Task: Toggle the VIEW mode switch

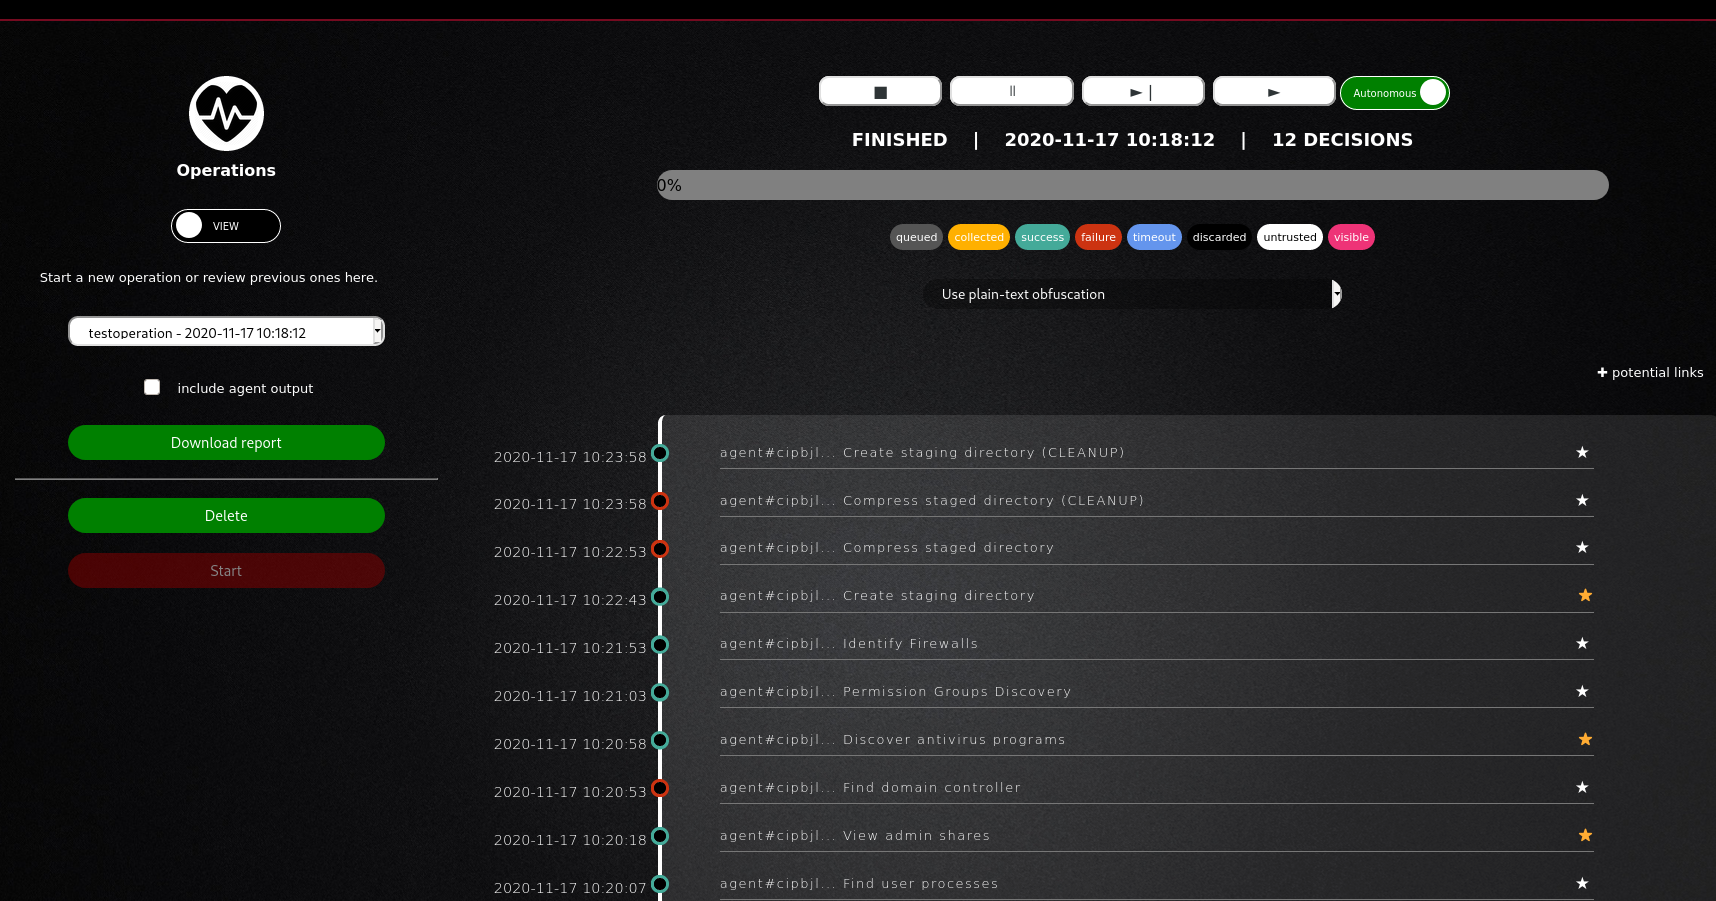Action: click(225, 226)
